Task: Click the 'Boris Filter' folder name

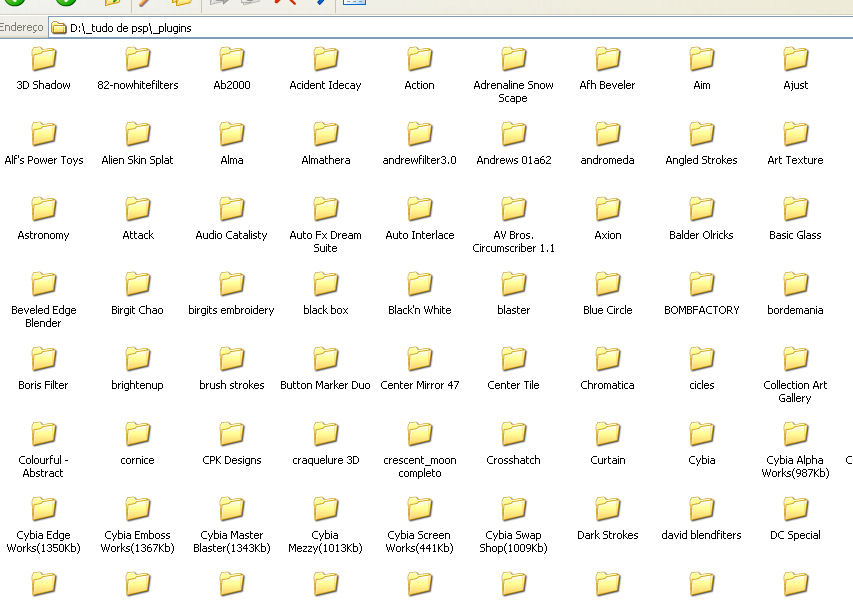Action: pyautogui.click(x=44, y=385)
